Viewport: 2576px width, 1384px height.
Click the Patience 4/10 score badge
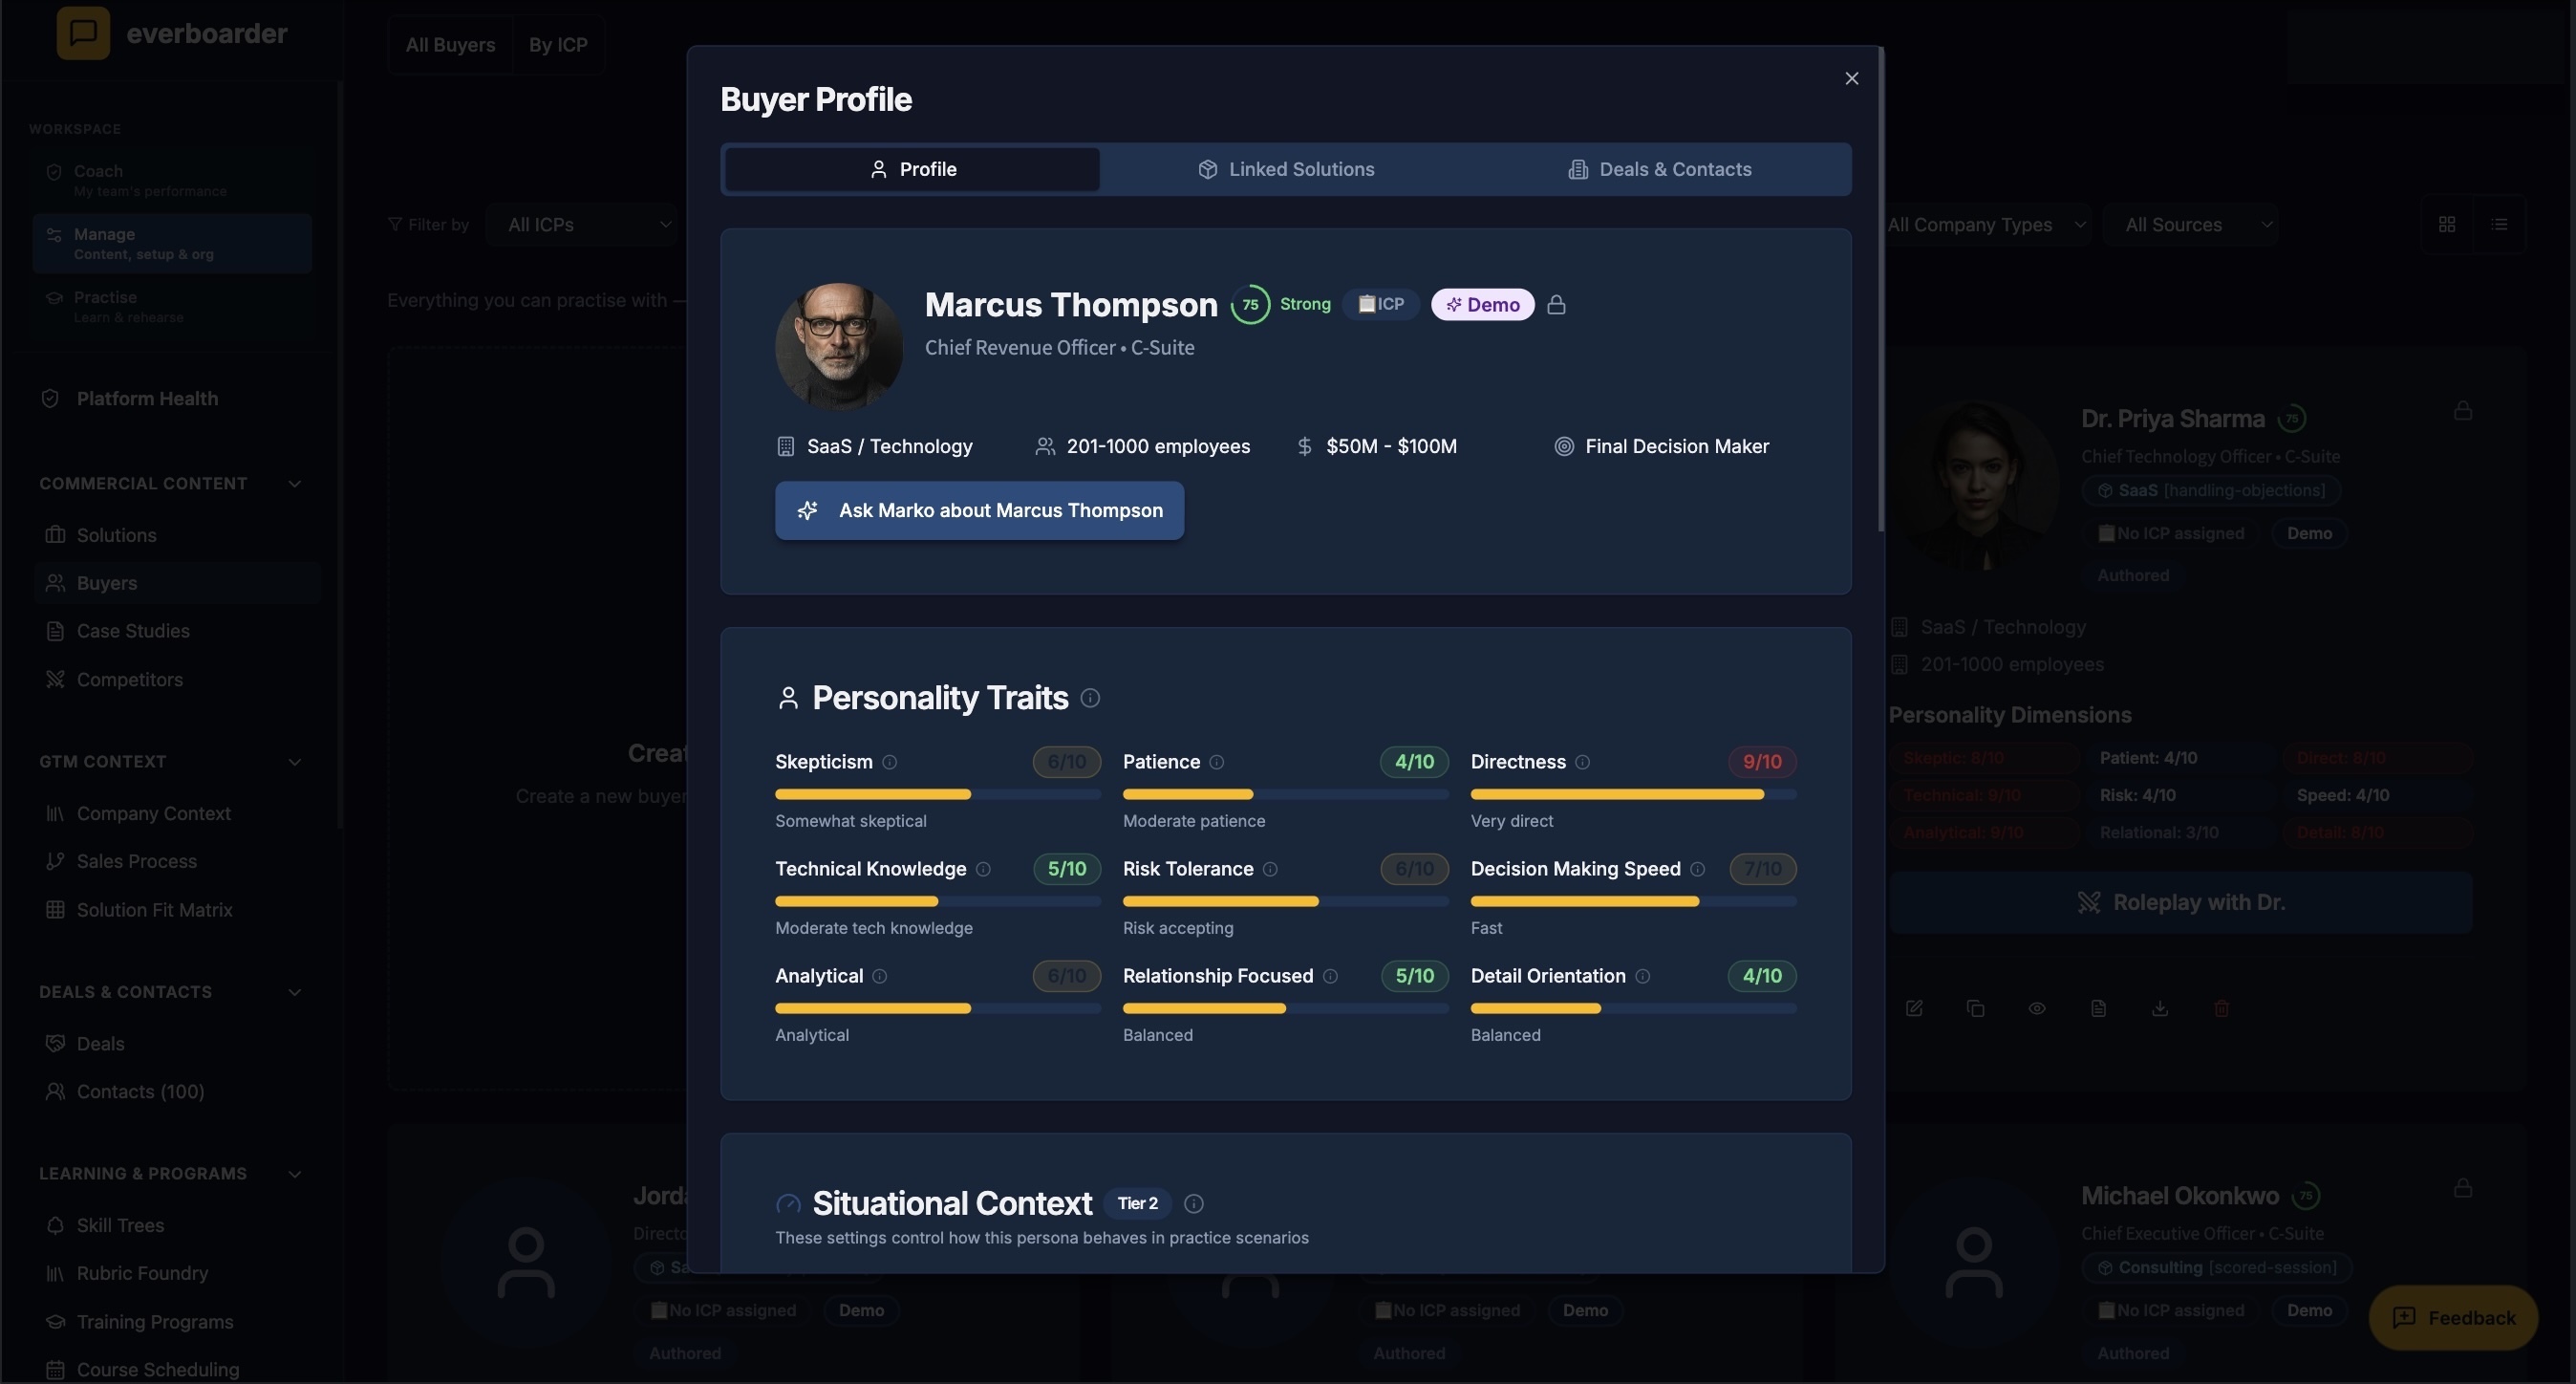(1414, 762)
